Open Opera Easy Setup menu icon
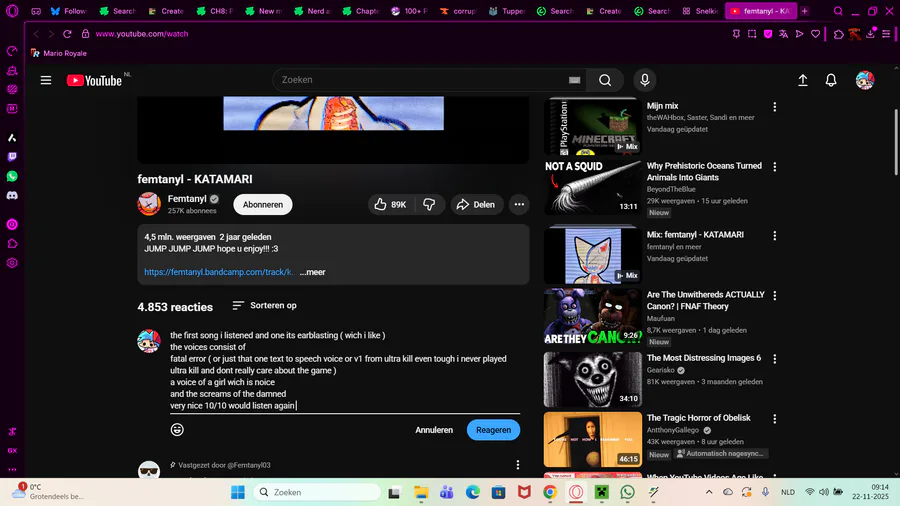900x506 pixels. [886, 34]
